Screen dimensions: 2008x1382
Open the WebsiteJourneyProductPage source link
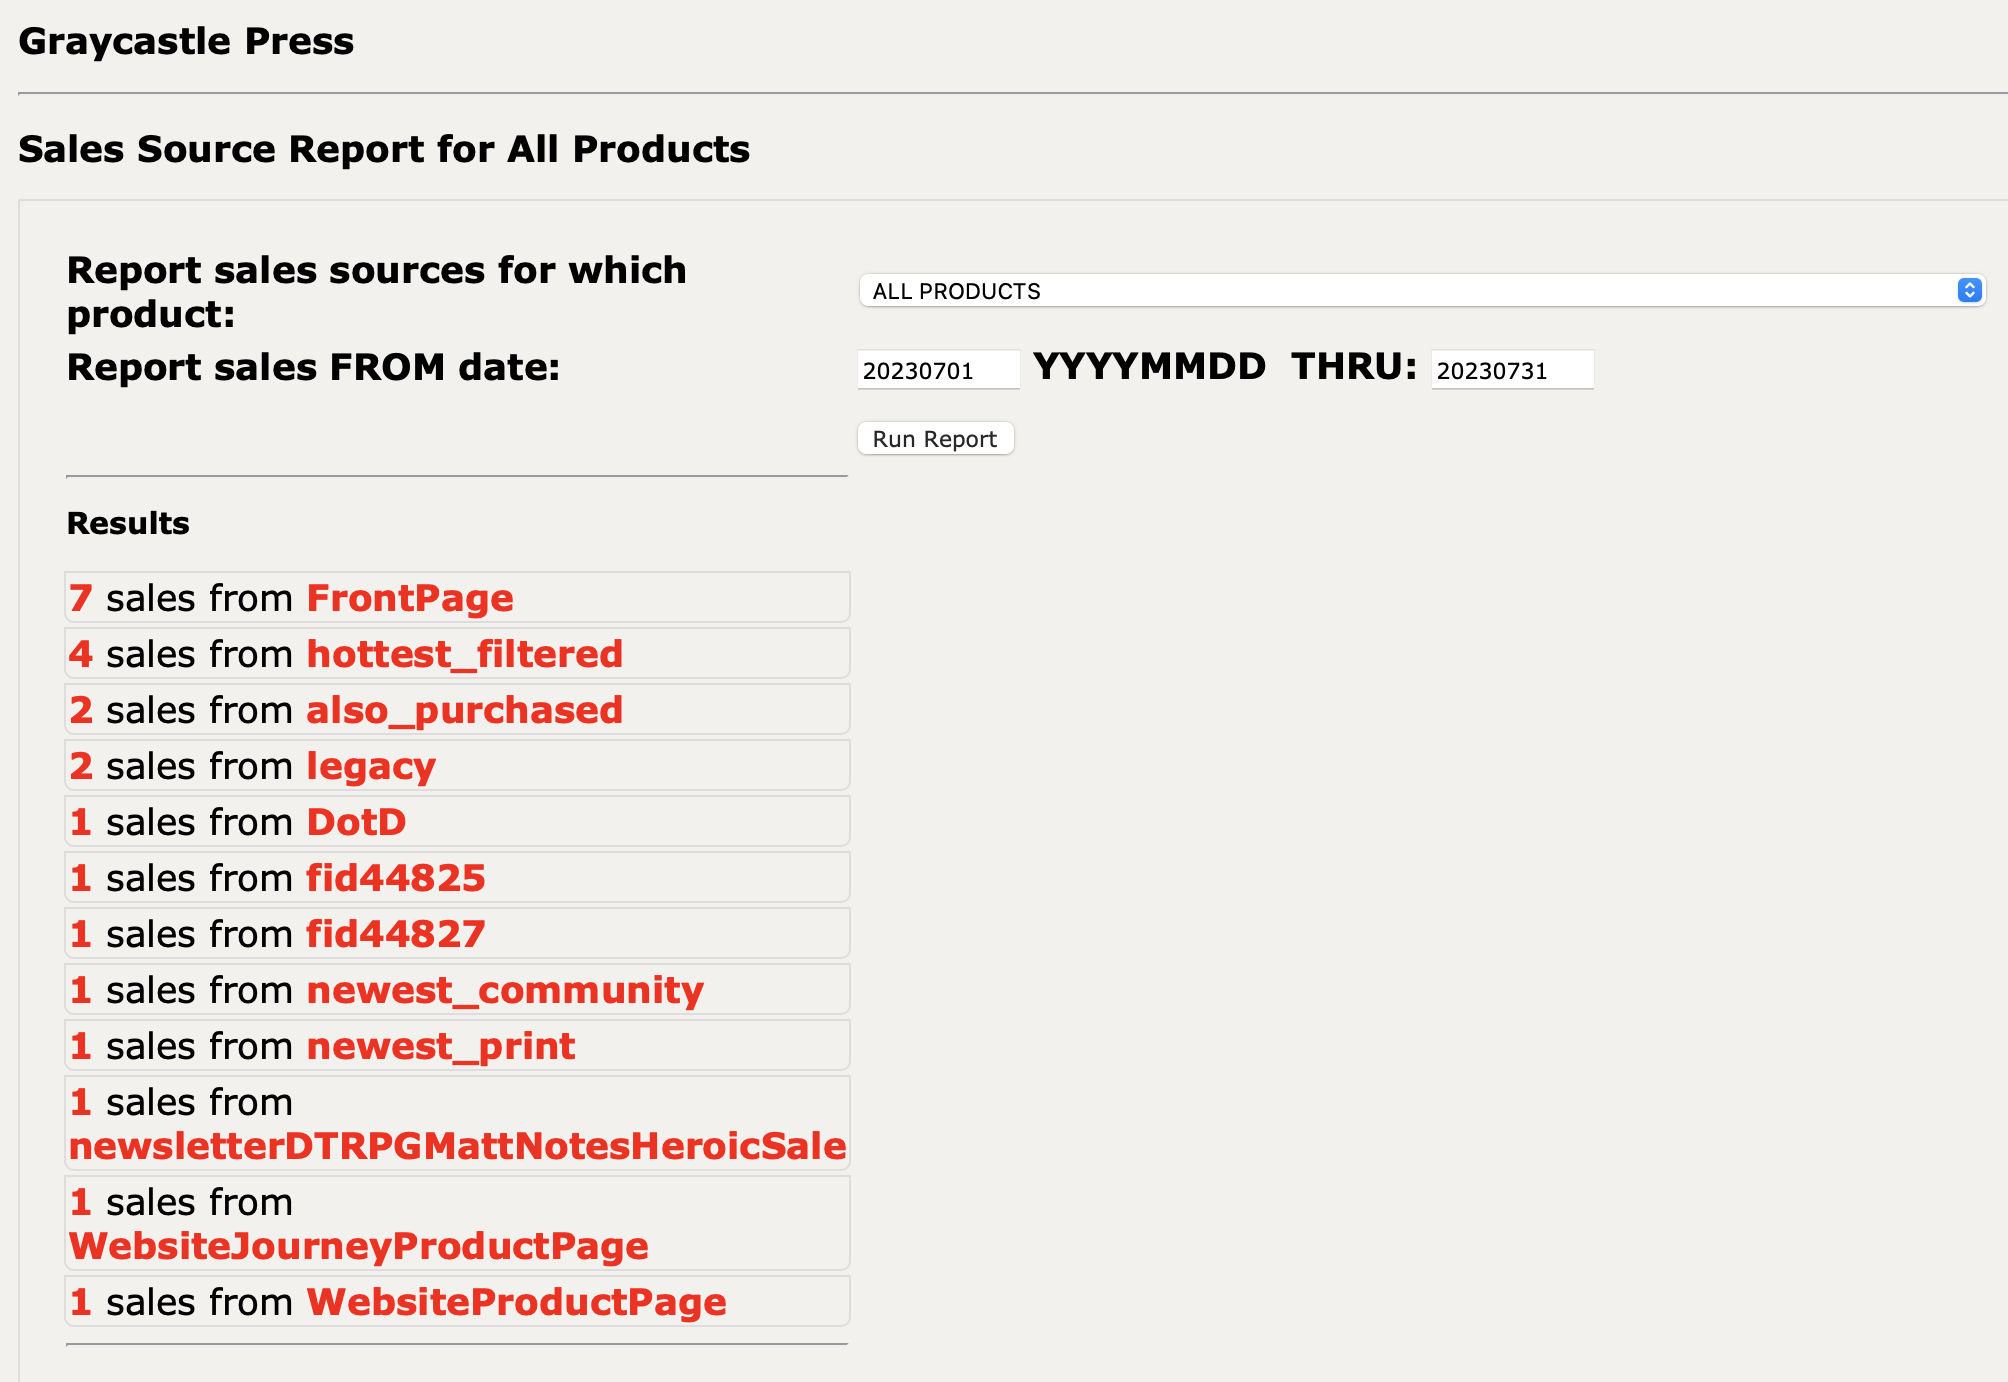click(x=358, y=1246)
